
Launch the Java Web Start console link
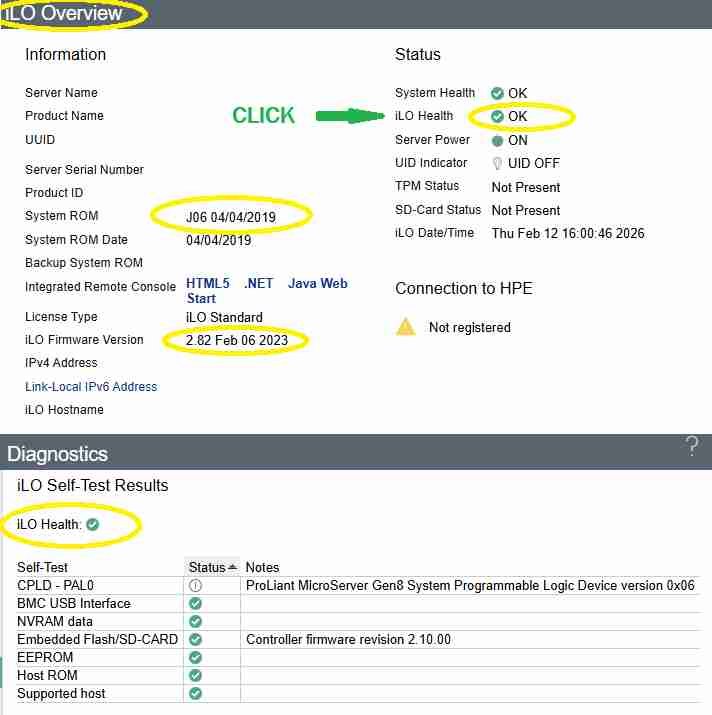pos(267,290)
